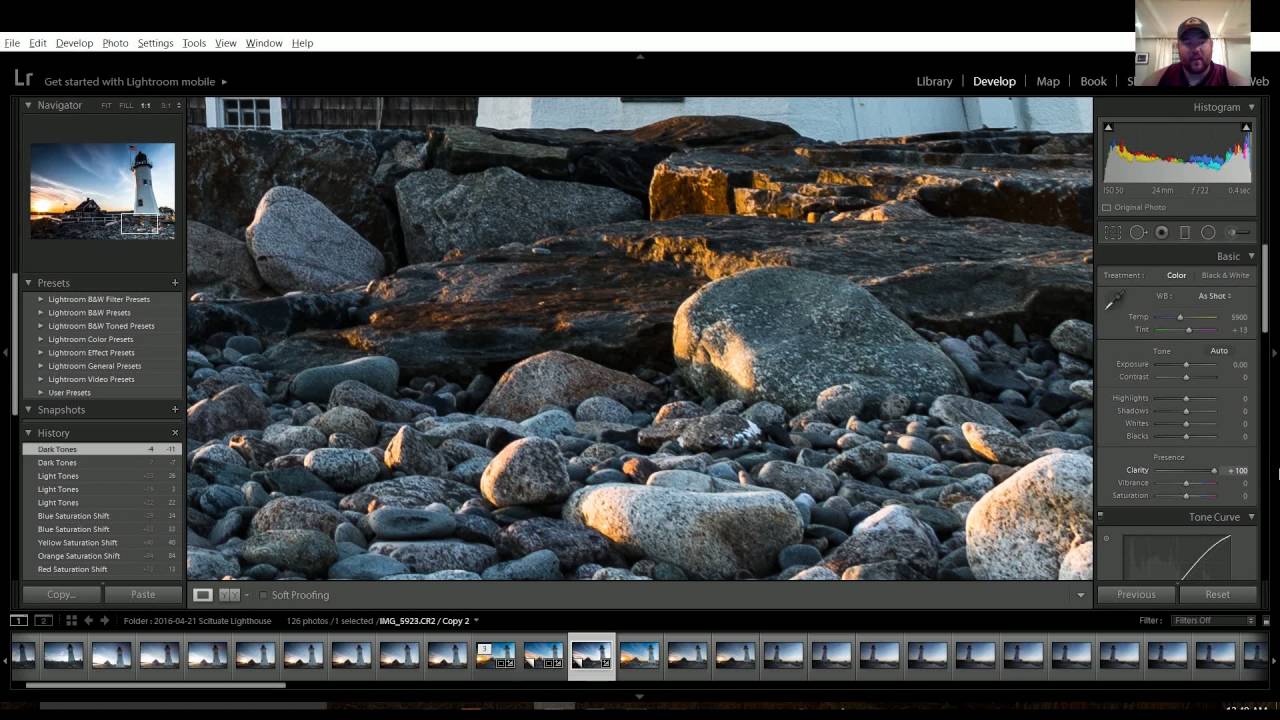Screen dimensions: 1280x720
Task: Select the Crop Overlay tool
Action: pos(1113,232)
